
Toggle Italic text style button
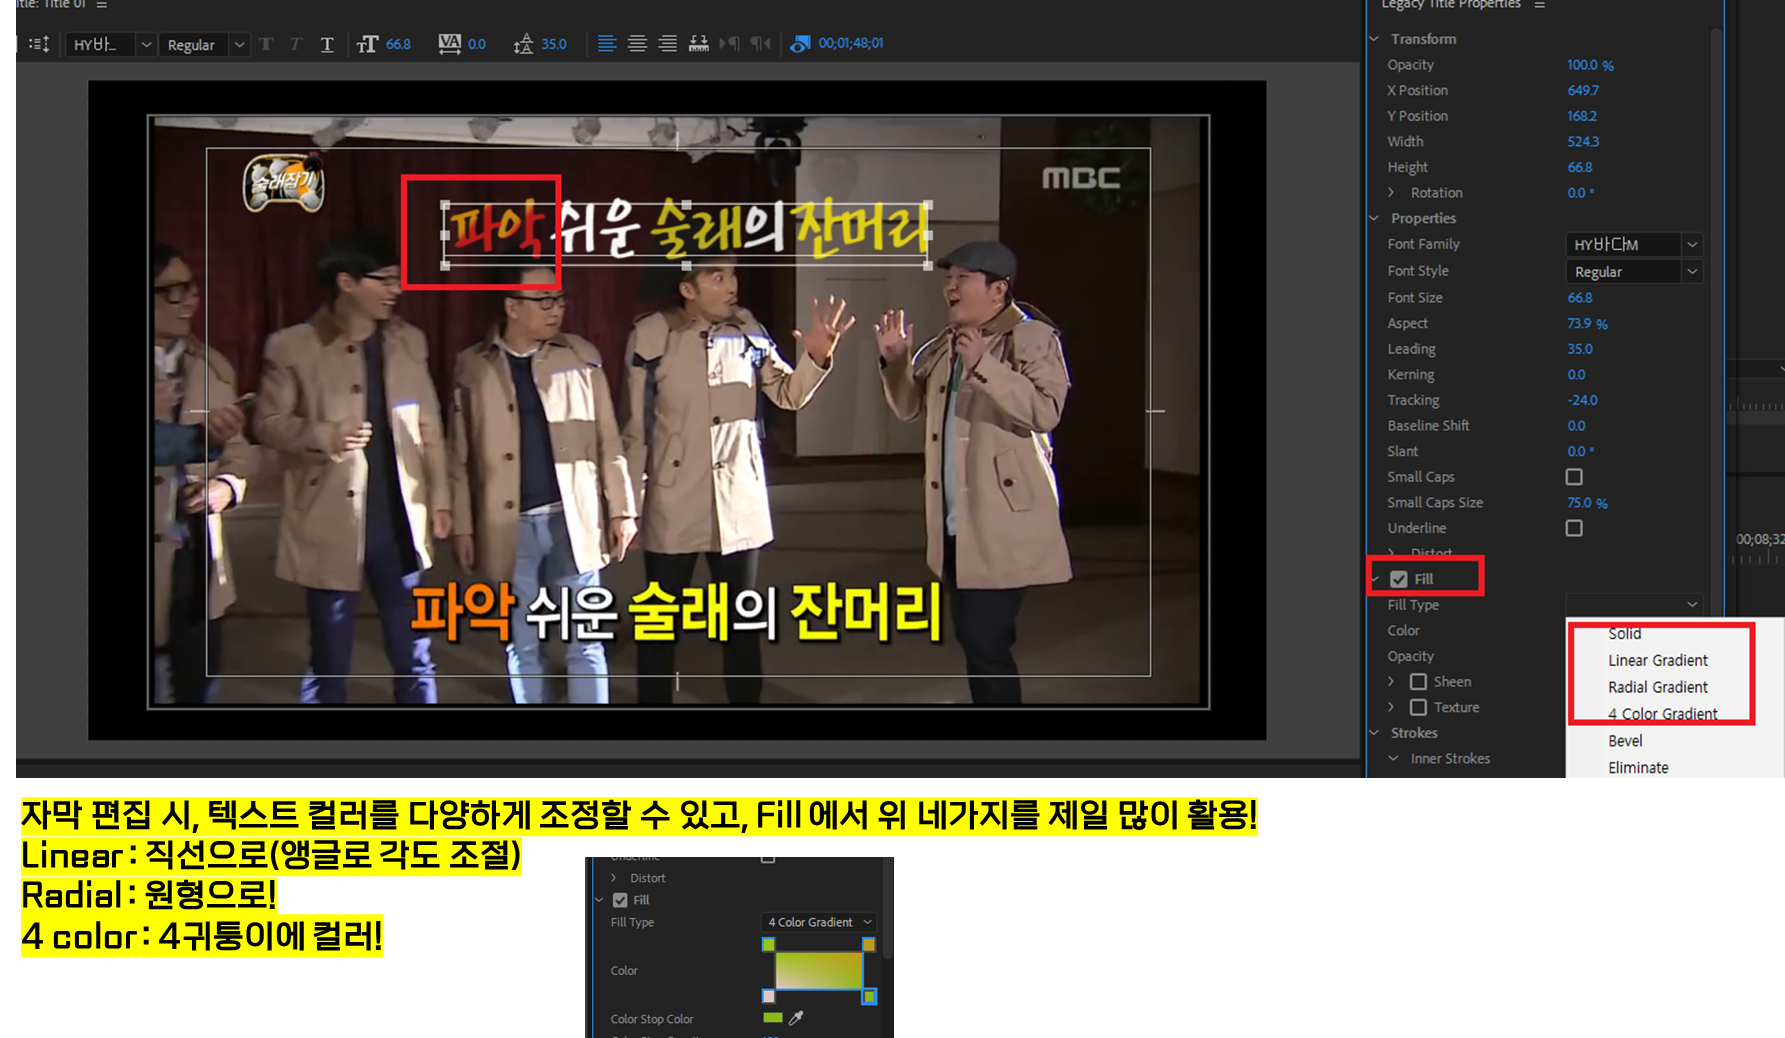coord(296,44)
